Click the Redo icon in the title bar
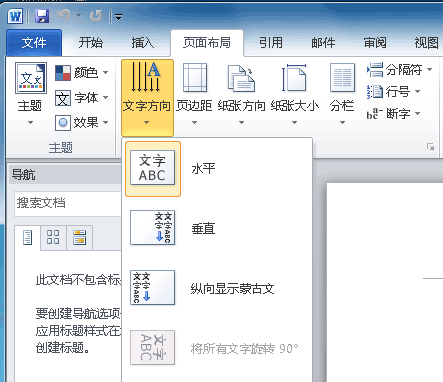The width and height of the screenshot is (443, 382). coord(96,16)
